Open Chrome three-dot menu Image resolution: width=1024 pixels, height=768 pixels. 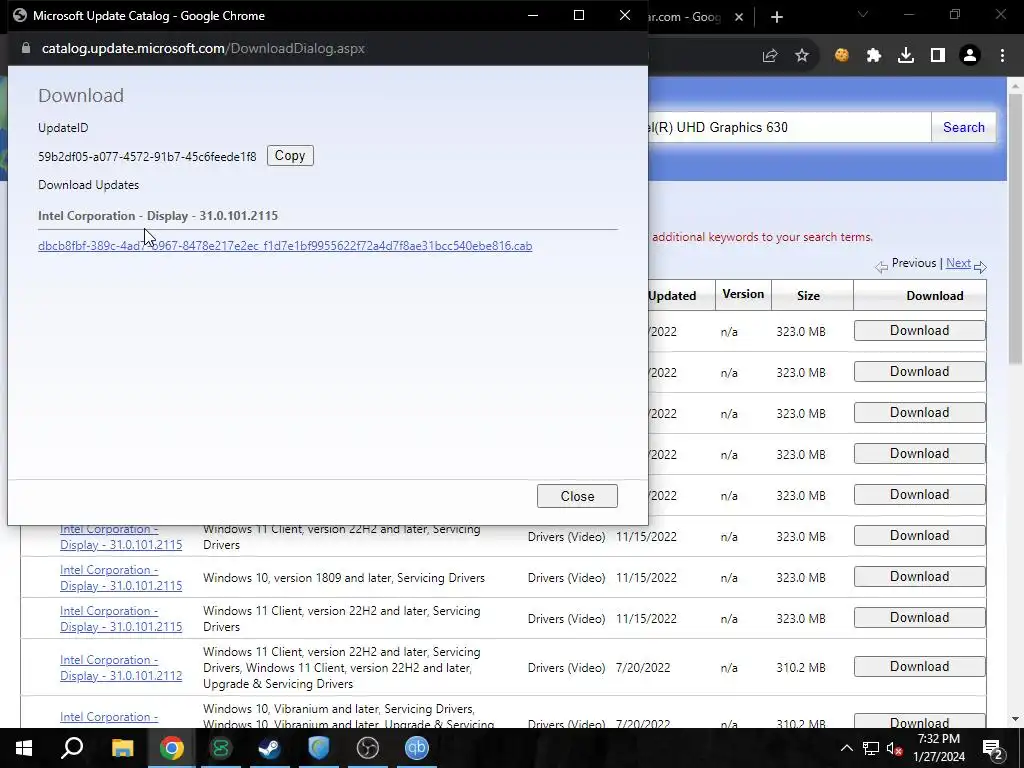[x=1002, y=56]
